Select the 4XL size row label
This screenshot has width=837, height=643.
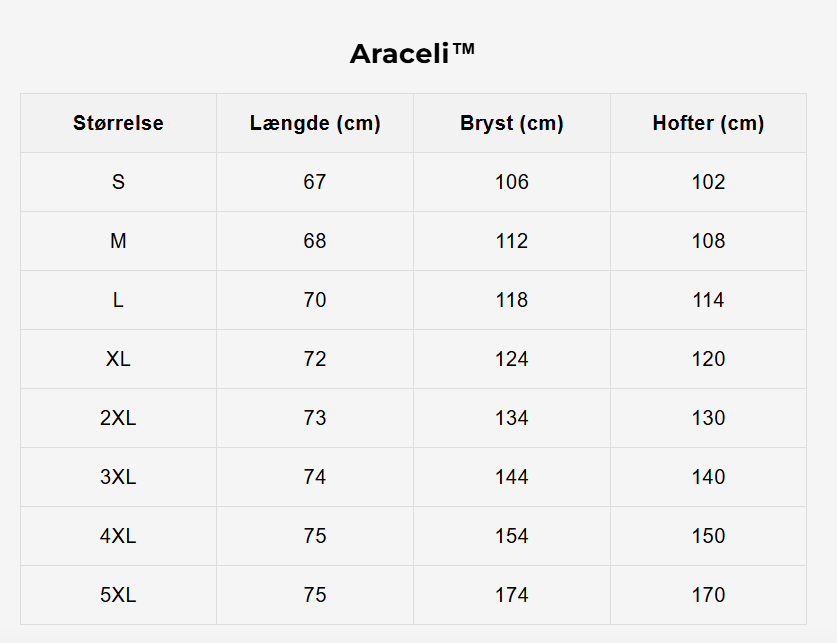click(x=118, y=536)
